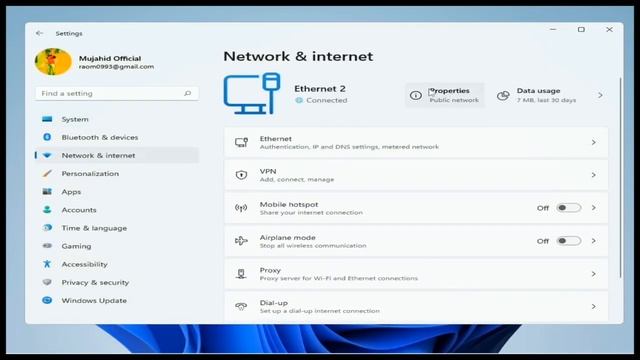Enable Airplane mode switch
The height and width of the screenshot is (360, 640).
coord(569,241)
